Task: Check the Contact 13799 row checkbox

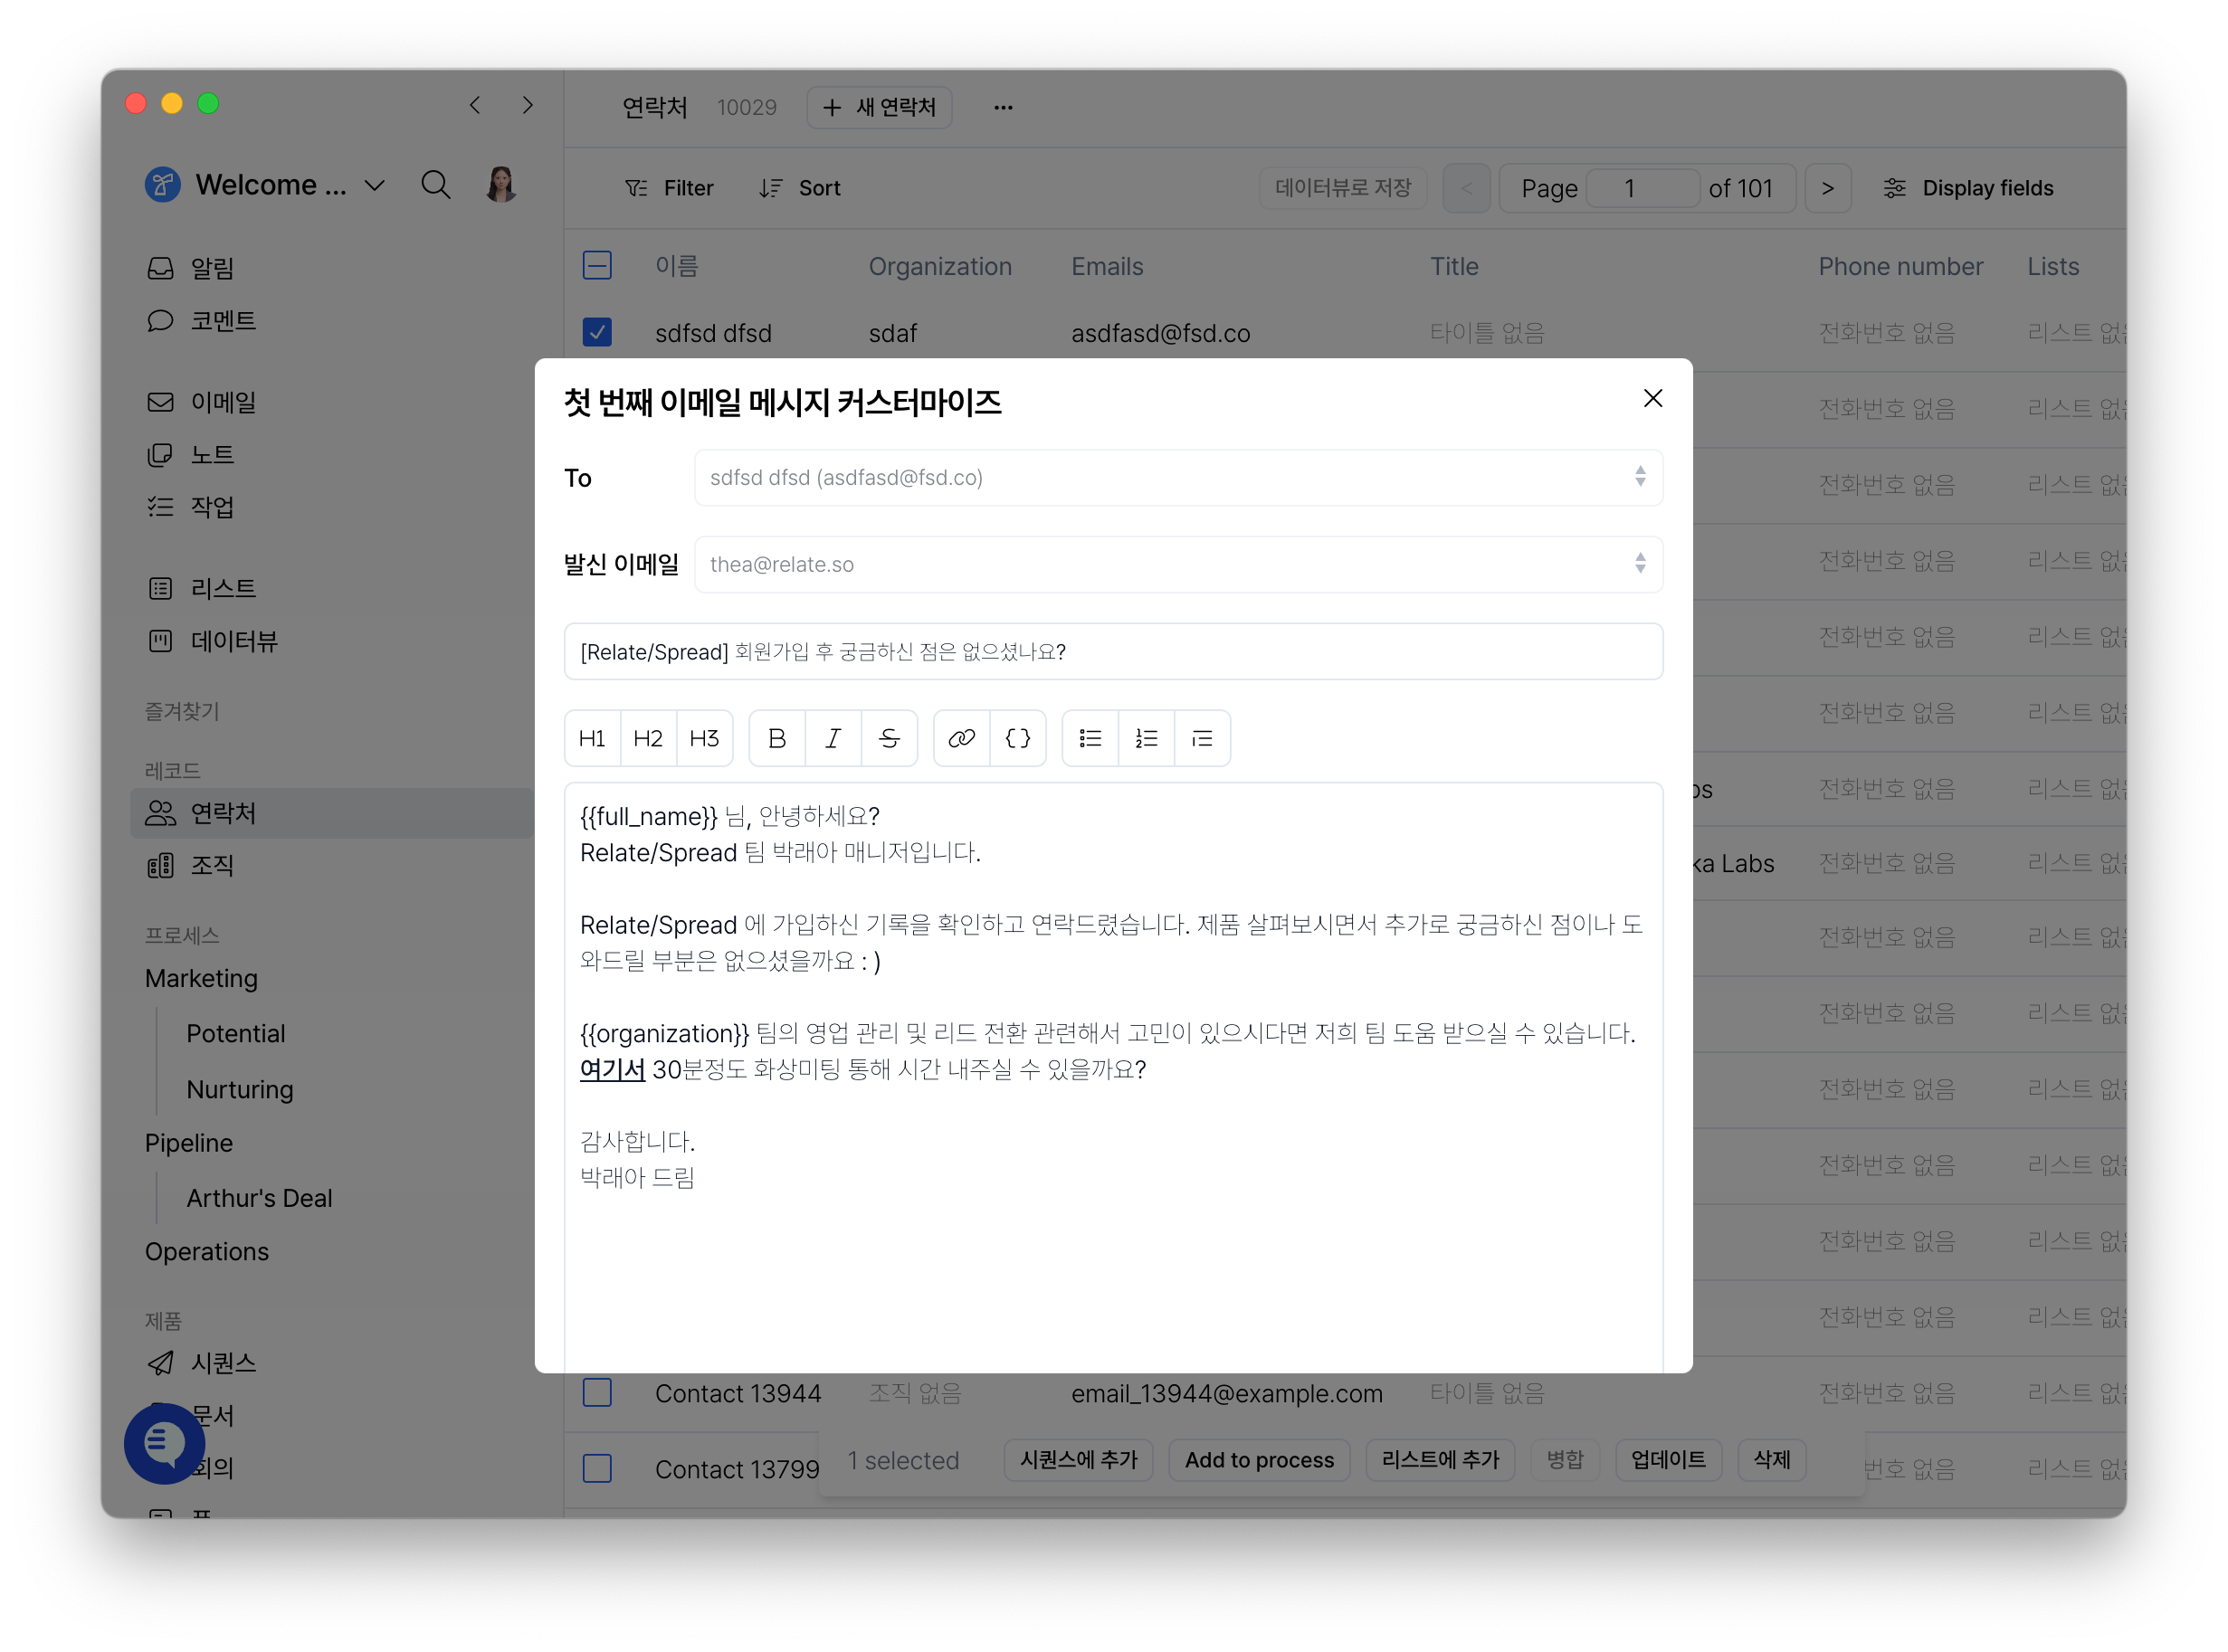Action: [x=597, y=1468]
